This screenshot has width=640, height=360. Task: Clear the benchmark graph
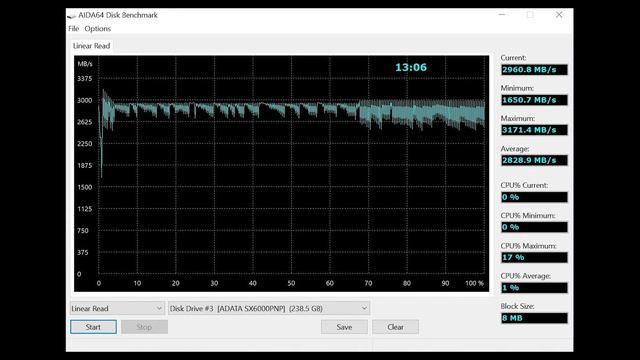(x=395, y=327)
